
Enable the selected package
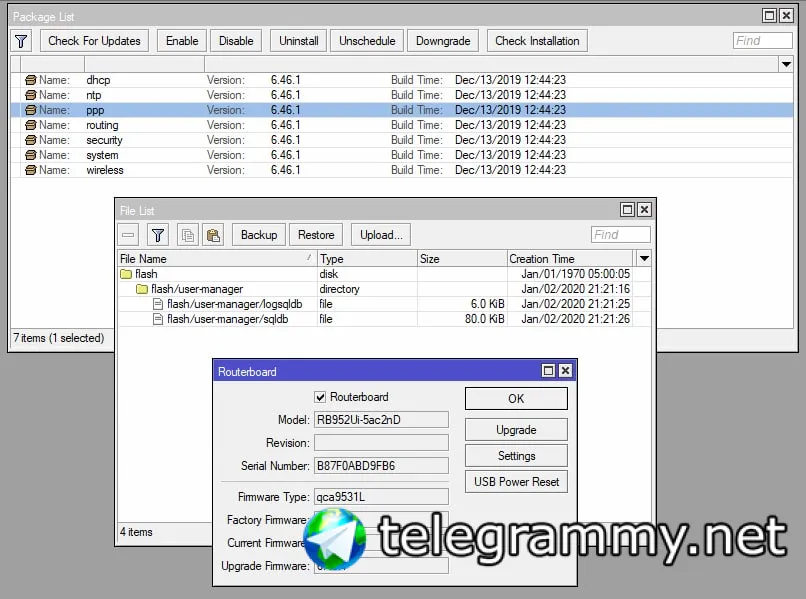pos(182,41)
